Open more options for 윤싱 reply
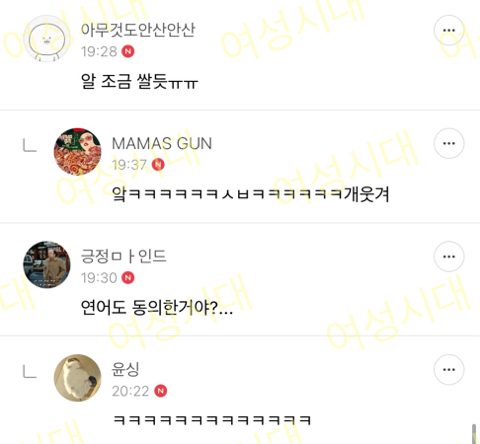480x444 pixels. coord(449,369)
